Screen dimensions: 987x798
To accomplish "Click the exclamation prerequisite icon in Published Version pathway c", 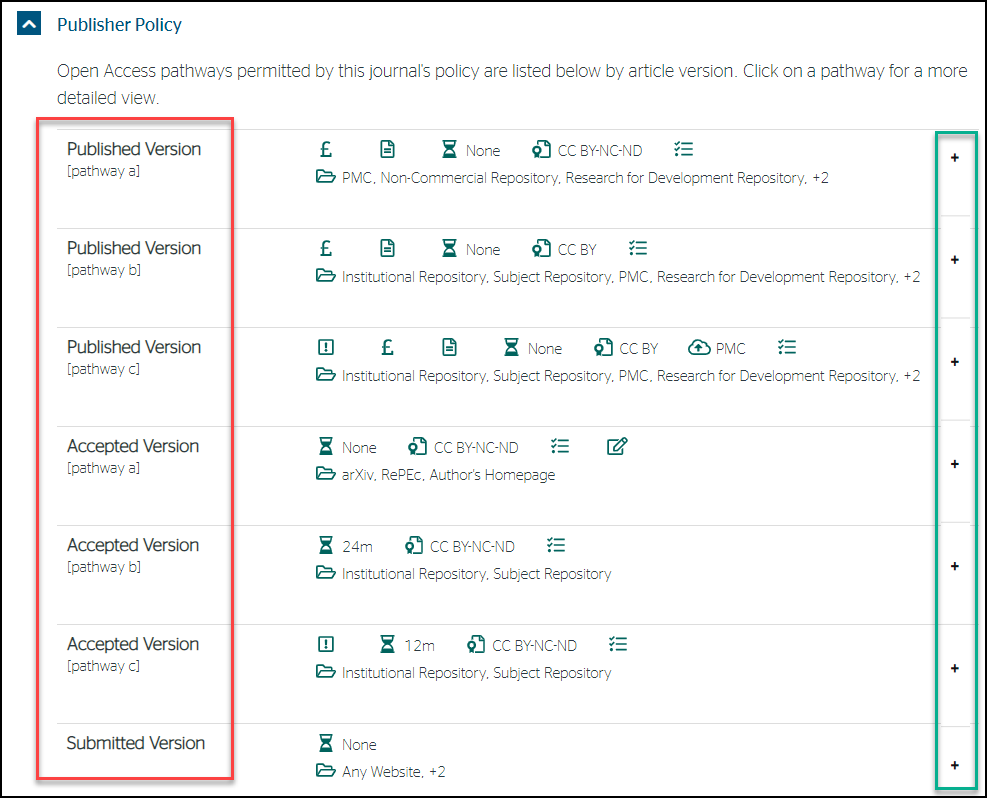I will (x=326, y=347).
